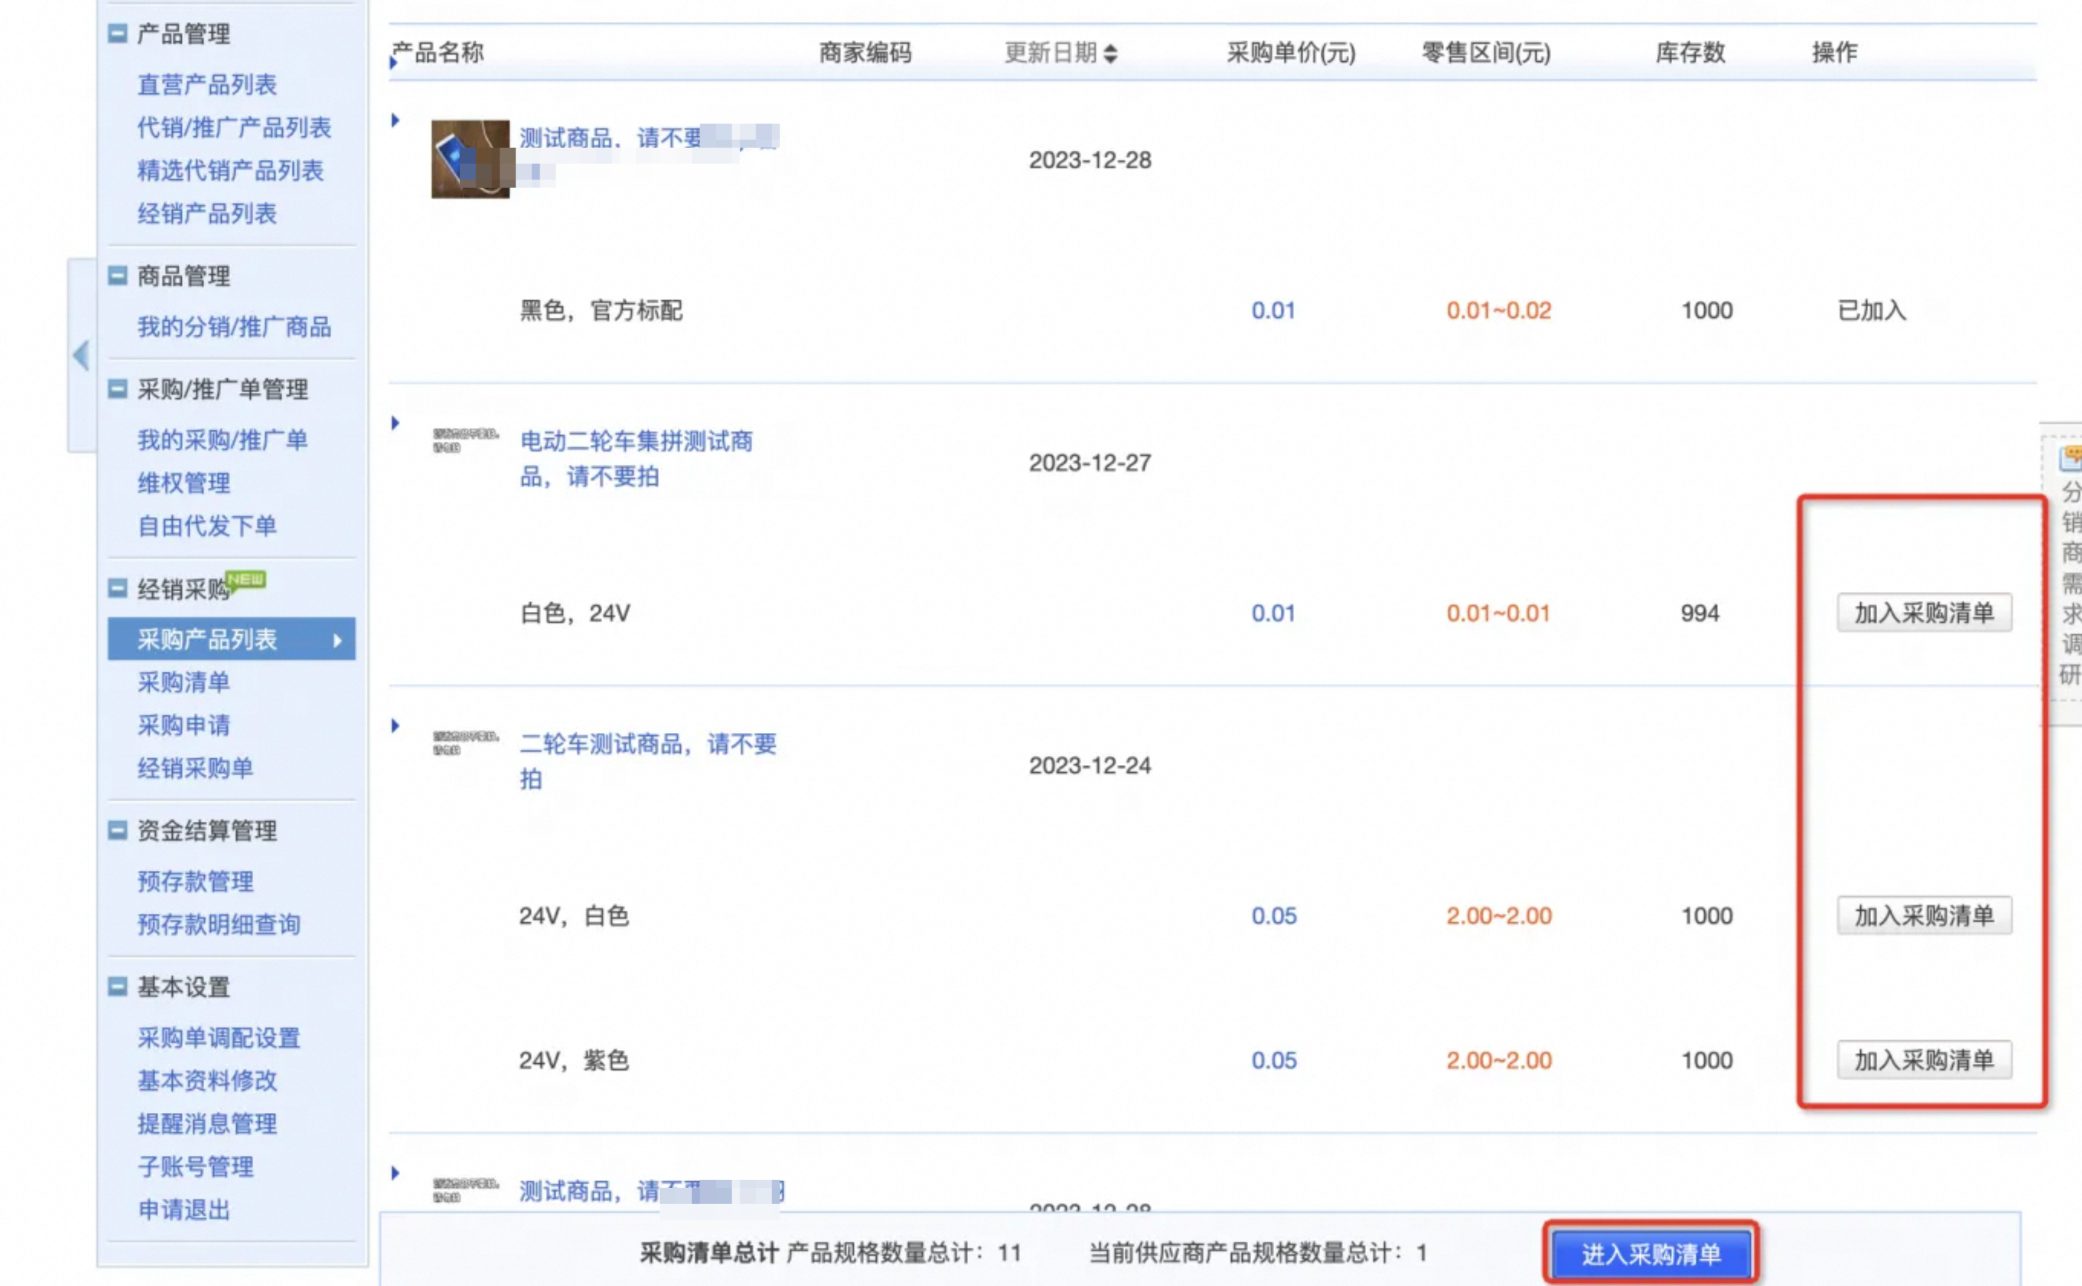Click 采购单价(元) column header
The width and height of the screenshot is (2082, 1286).
click(1291, 53)
